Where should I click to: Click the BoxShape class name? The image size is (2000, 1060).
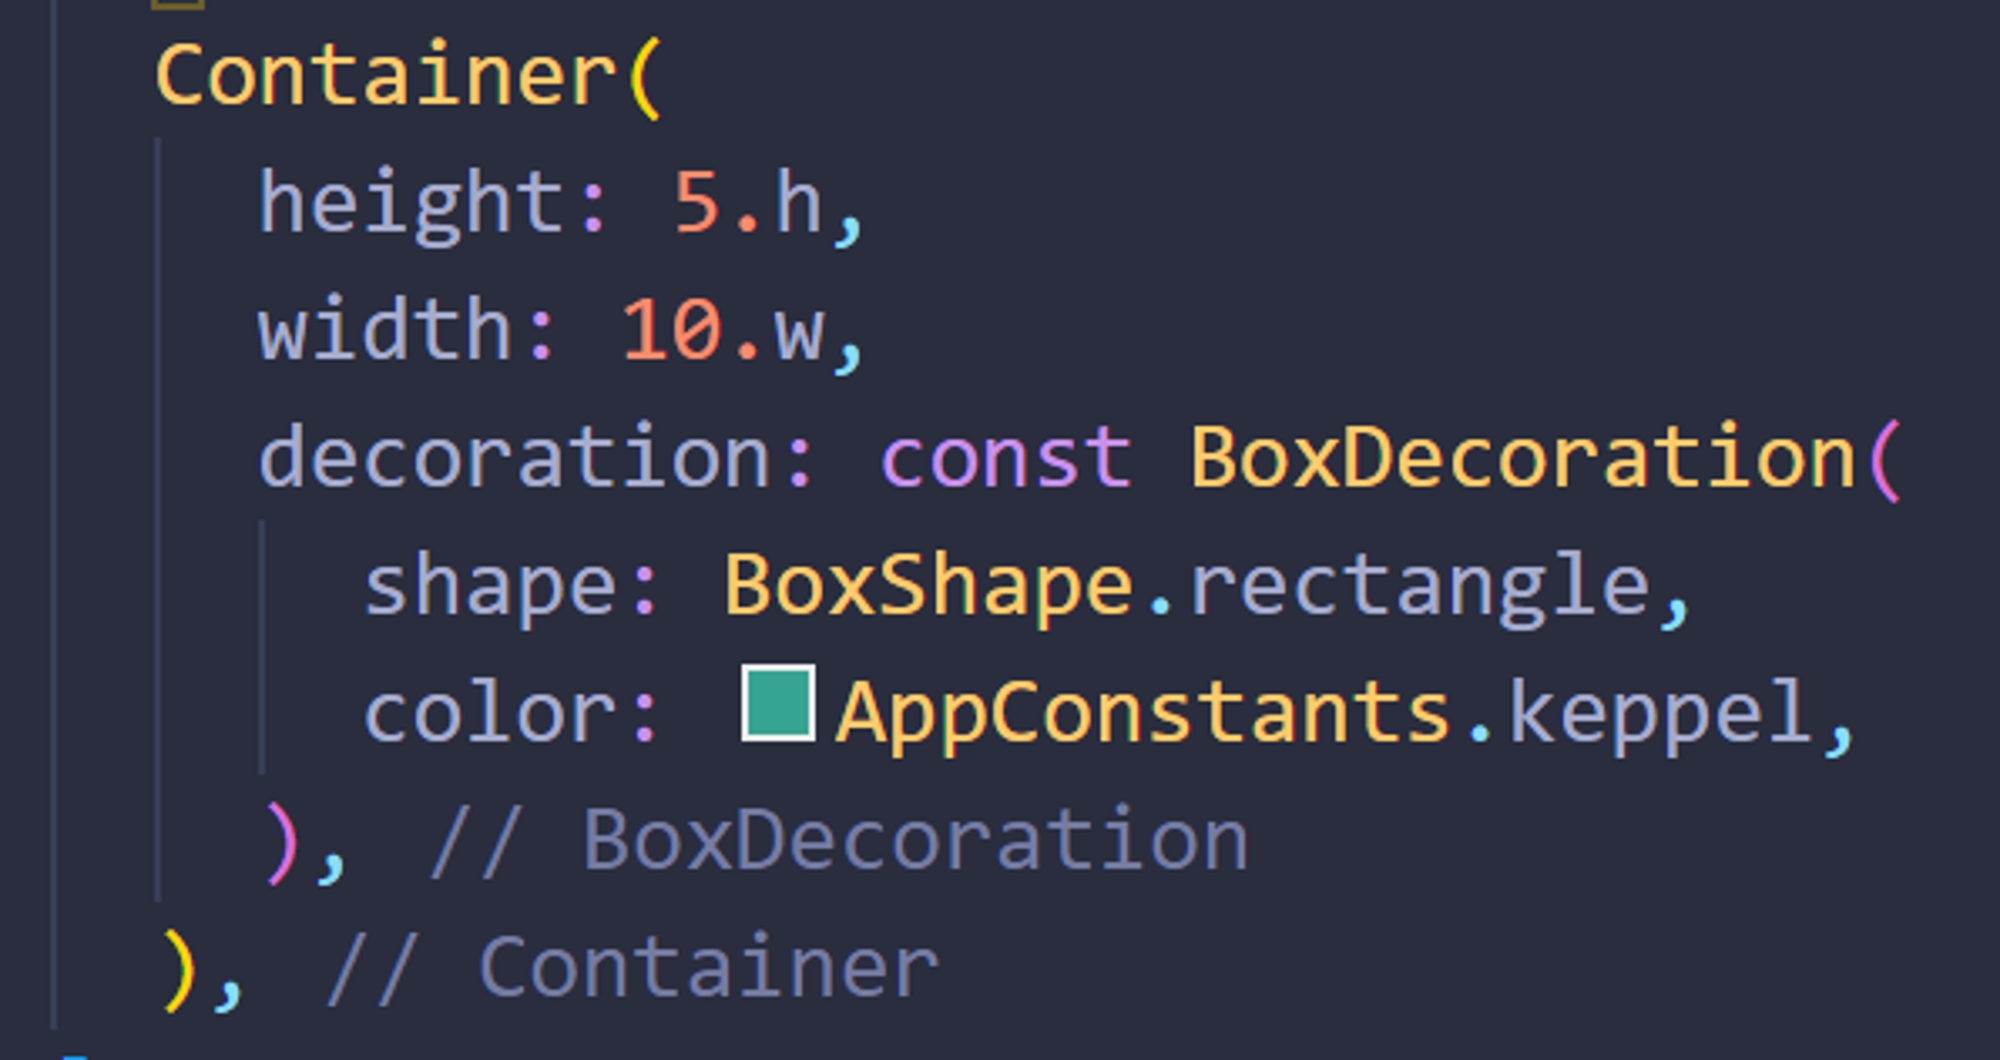(929, 587)
